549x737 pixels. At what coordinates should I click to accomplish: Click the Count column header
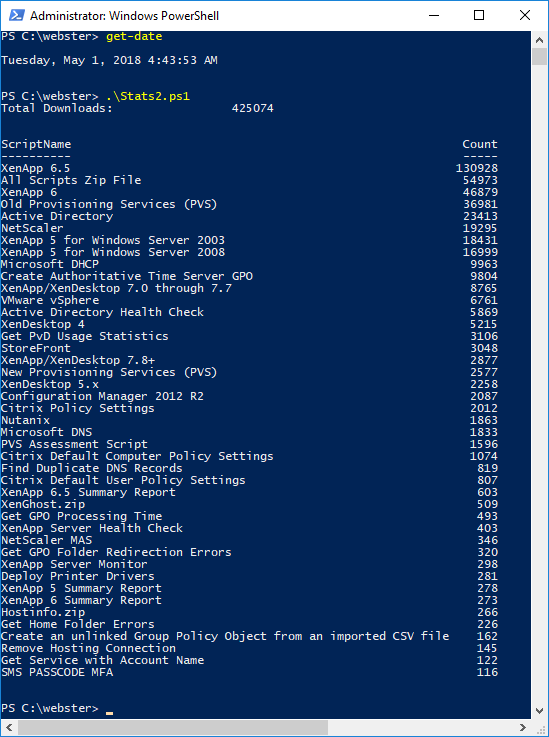click(480, 144)
